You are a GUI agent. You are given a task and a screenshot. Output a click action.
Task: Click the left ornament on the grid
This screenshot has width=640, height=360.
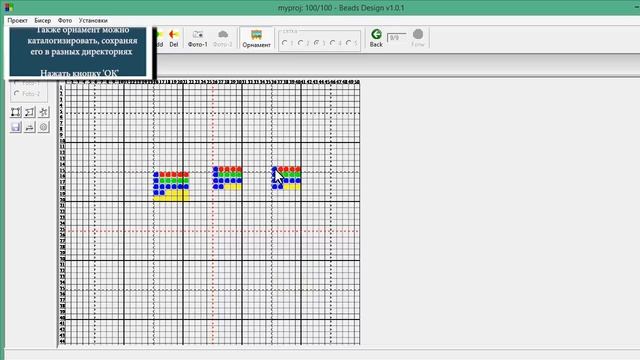click(x=171, y=186)
